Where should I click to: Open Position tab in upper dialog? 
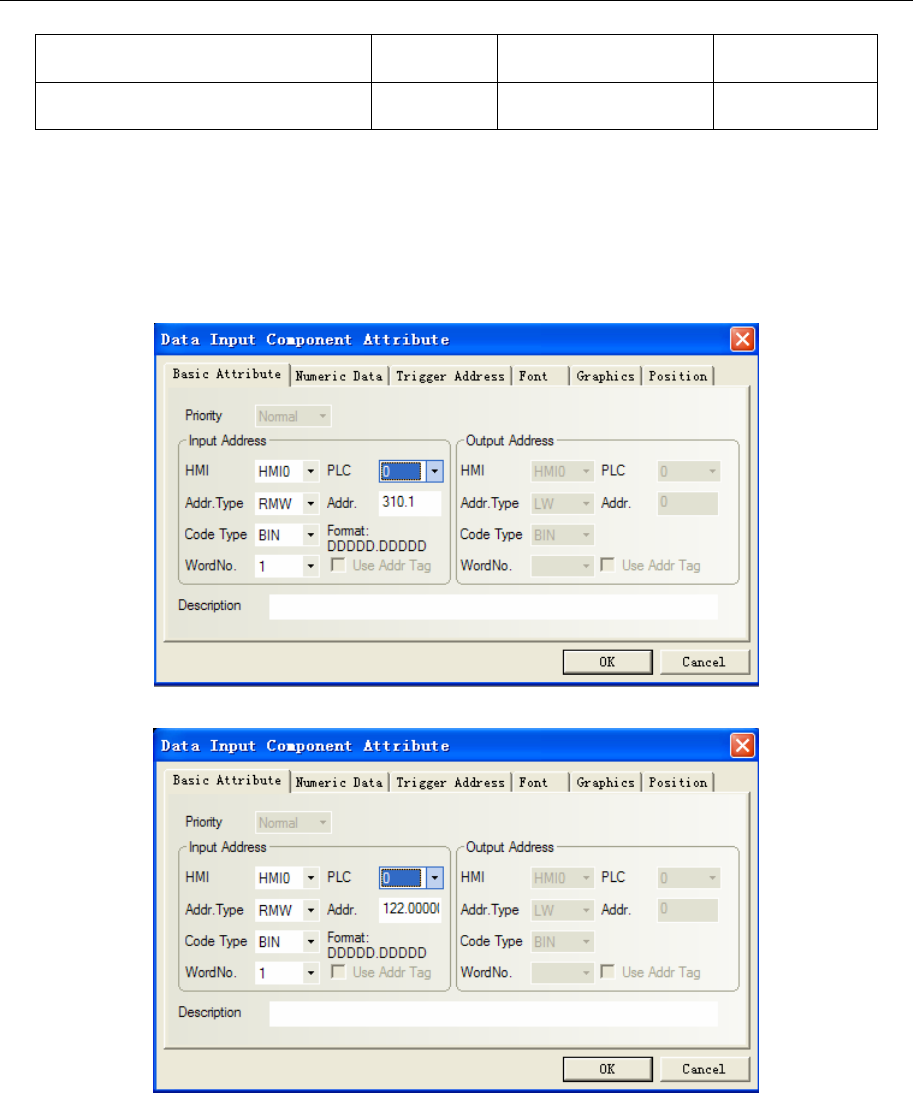pos(678,376)
